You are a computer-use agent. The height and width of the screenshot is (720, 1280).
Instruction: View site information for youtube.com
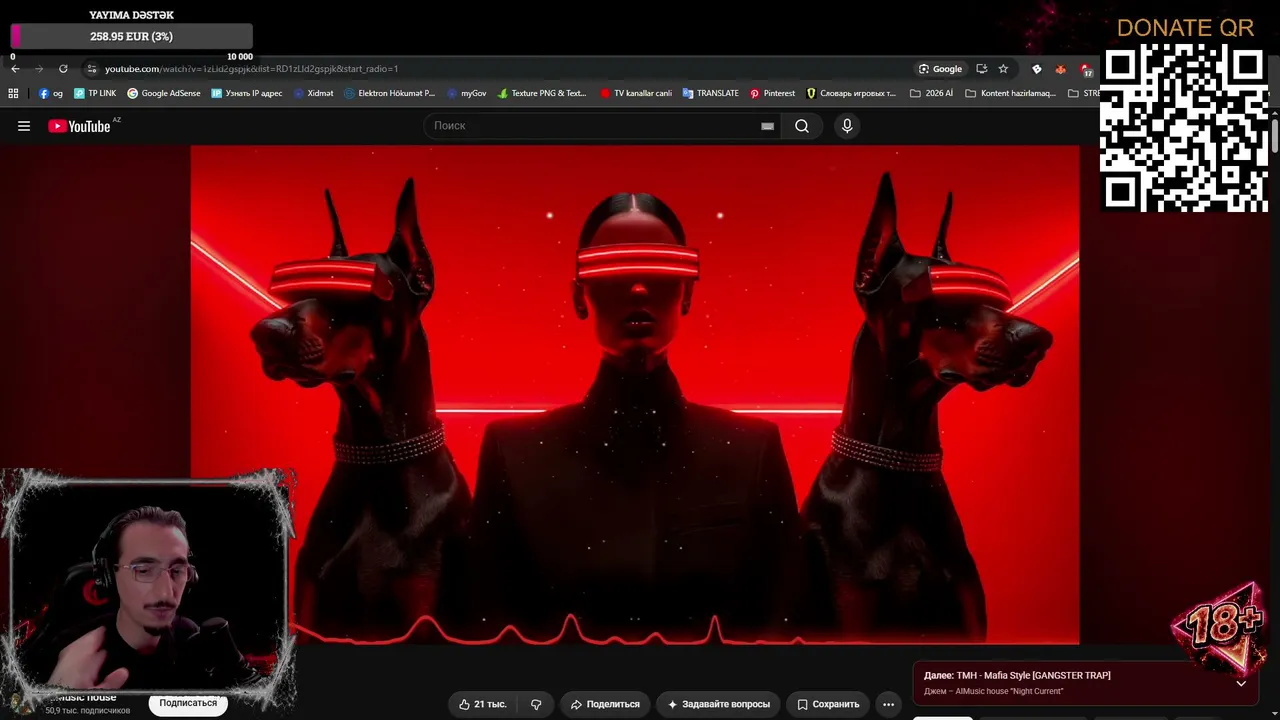tap(92, 69)
